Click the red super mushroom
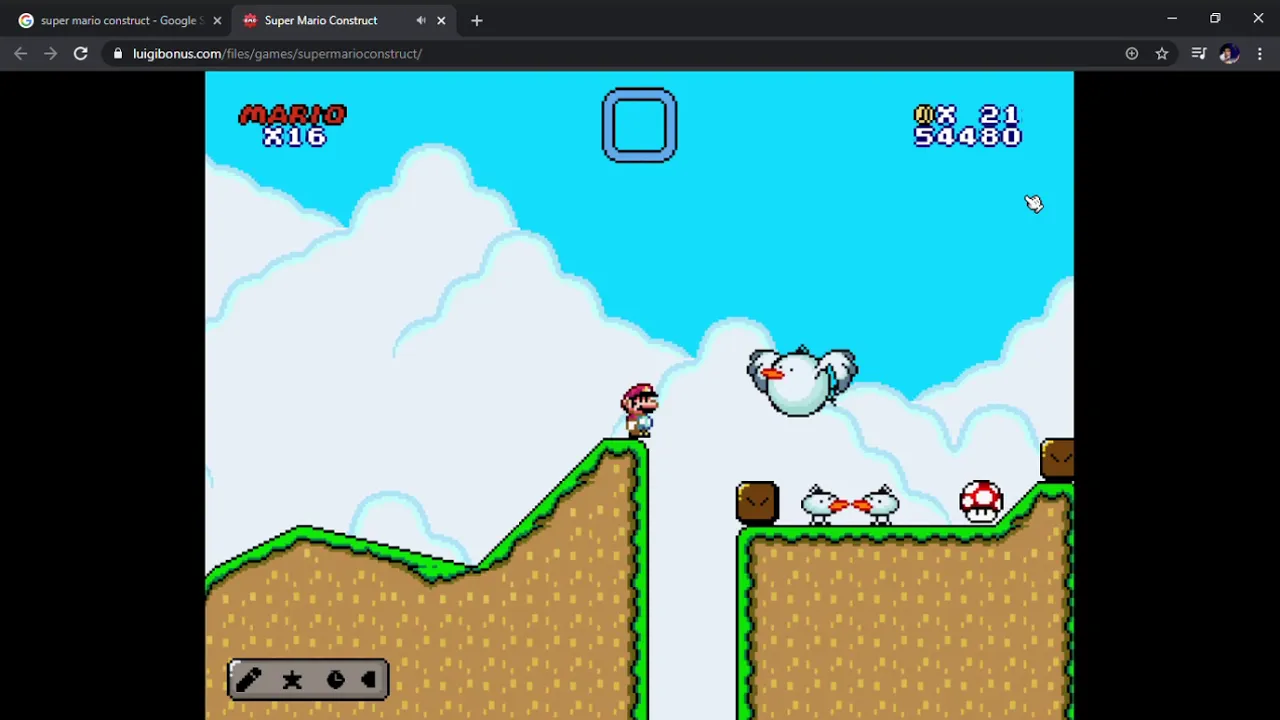The height and width of the screenshot is (720, 1280). 981,501
